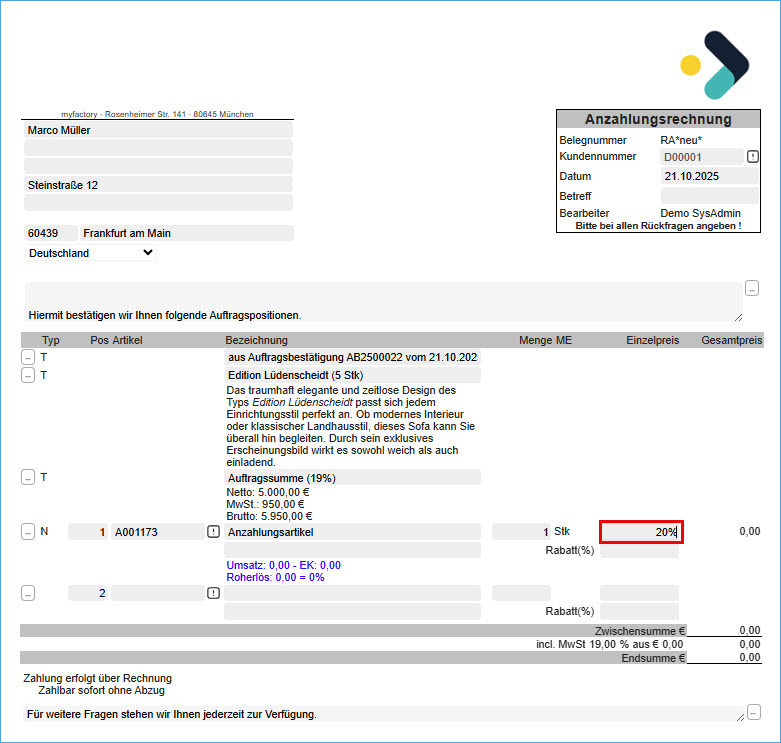Click the position number field 2

pos(88,593)
